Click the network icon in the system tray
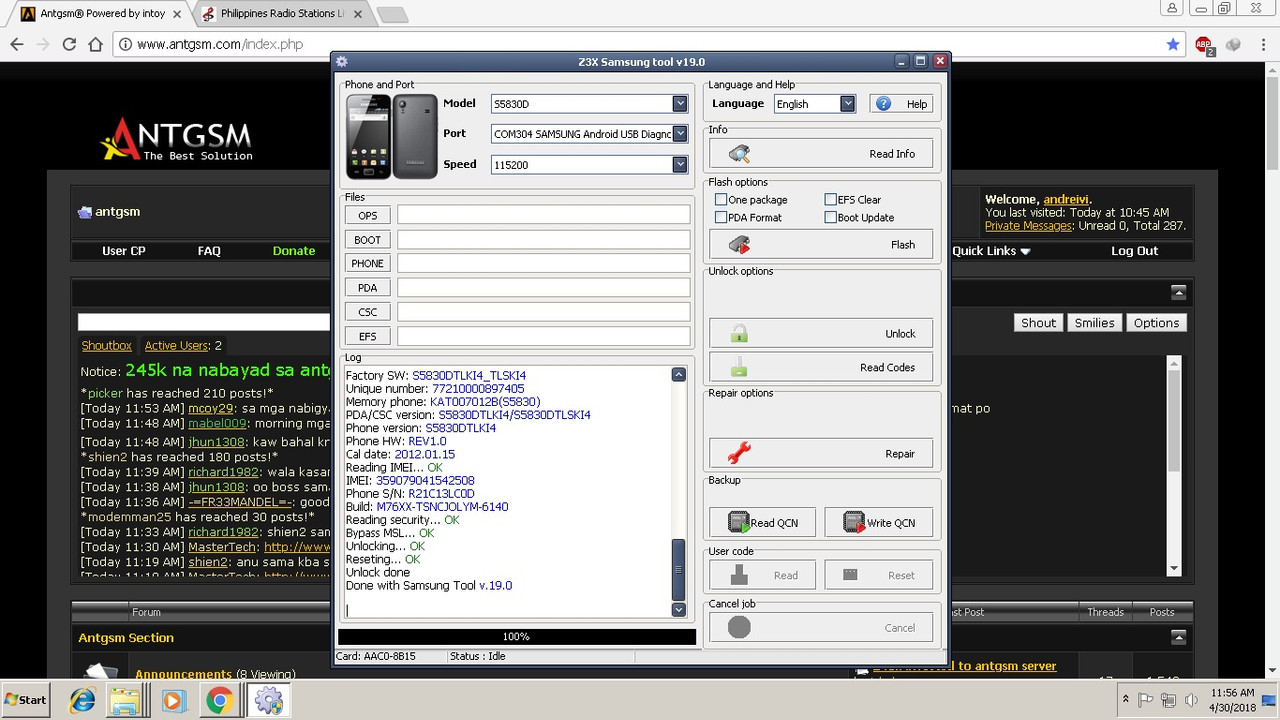Image resolution: width=1280 pixels, height=720 pixels. 1169,700
